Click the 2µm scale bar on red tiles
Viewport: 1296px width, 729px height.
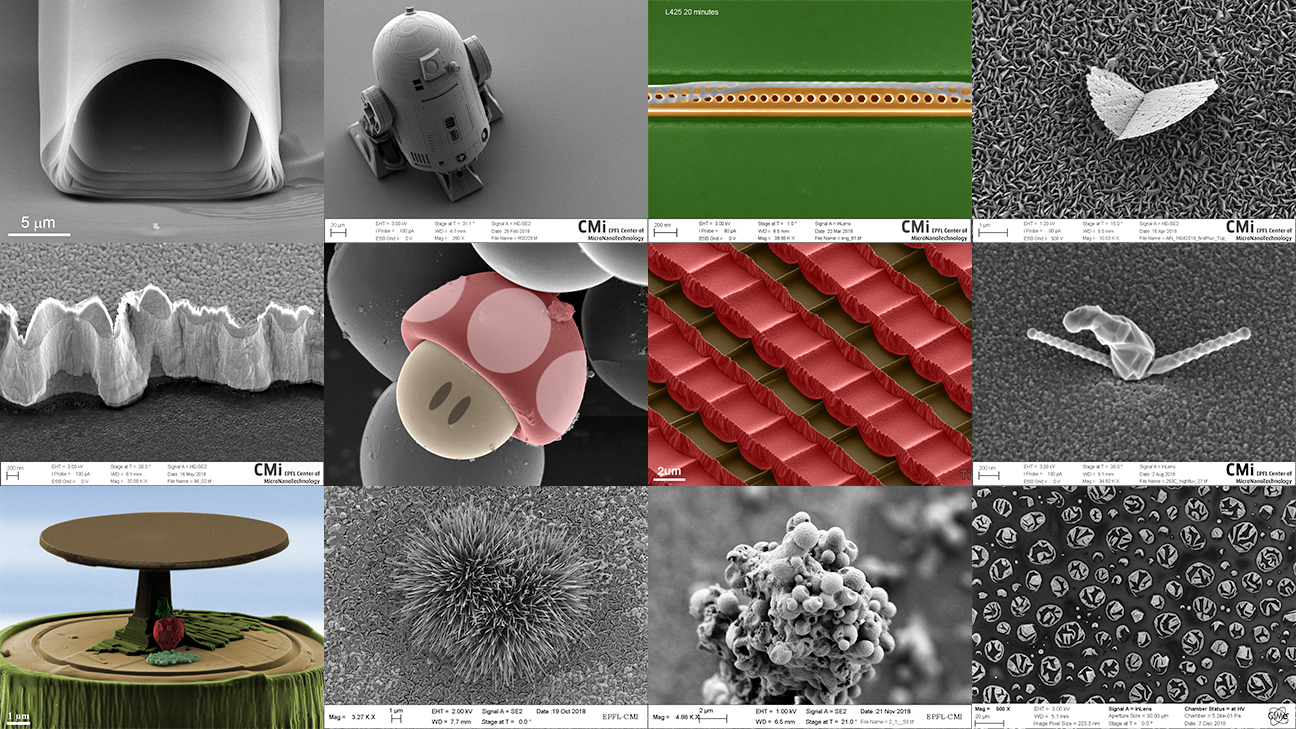(x=668, y=471)
